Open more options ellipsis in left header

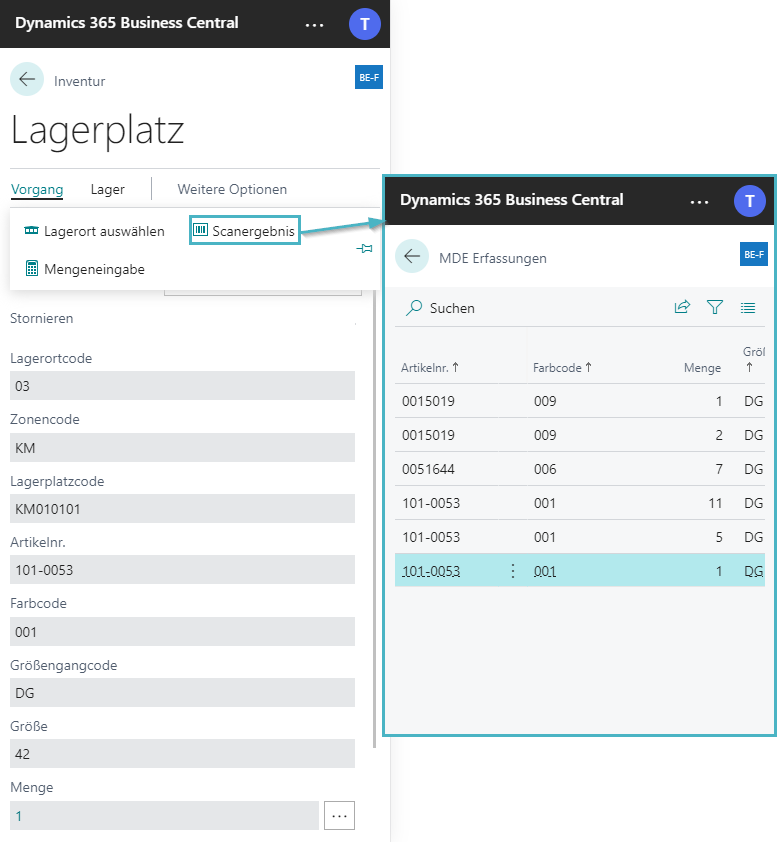click(x=315, y=23)
